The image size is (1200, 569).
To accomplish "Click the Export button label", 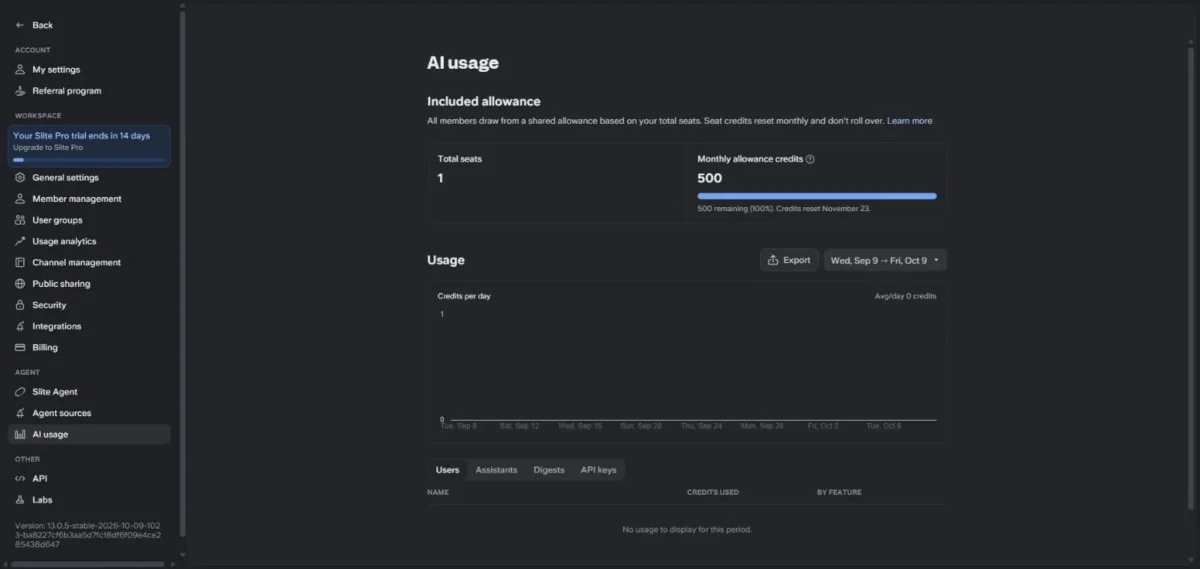I will [797, 260].
